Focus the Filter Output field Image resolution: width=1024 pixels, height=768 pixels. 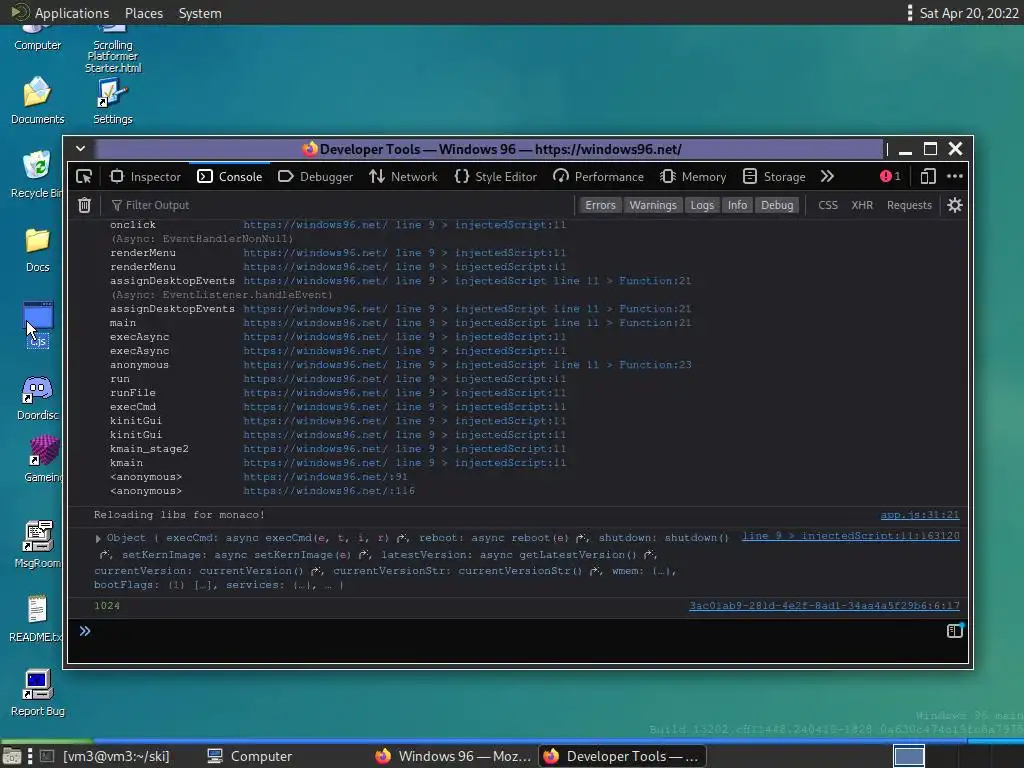[x=340, y=205]
